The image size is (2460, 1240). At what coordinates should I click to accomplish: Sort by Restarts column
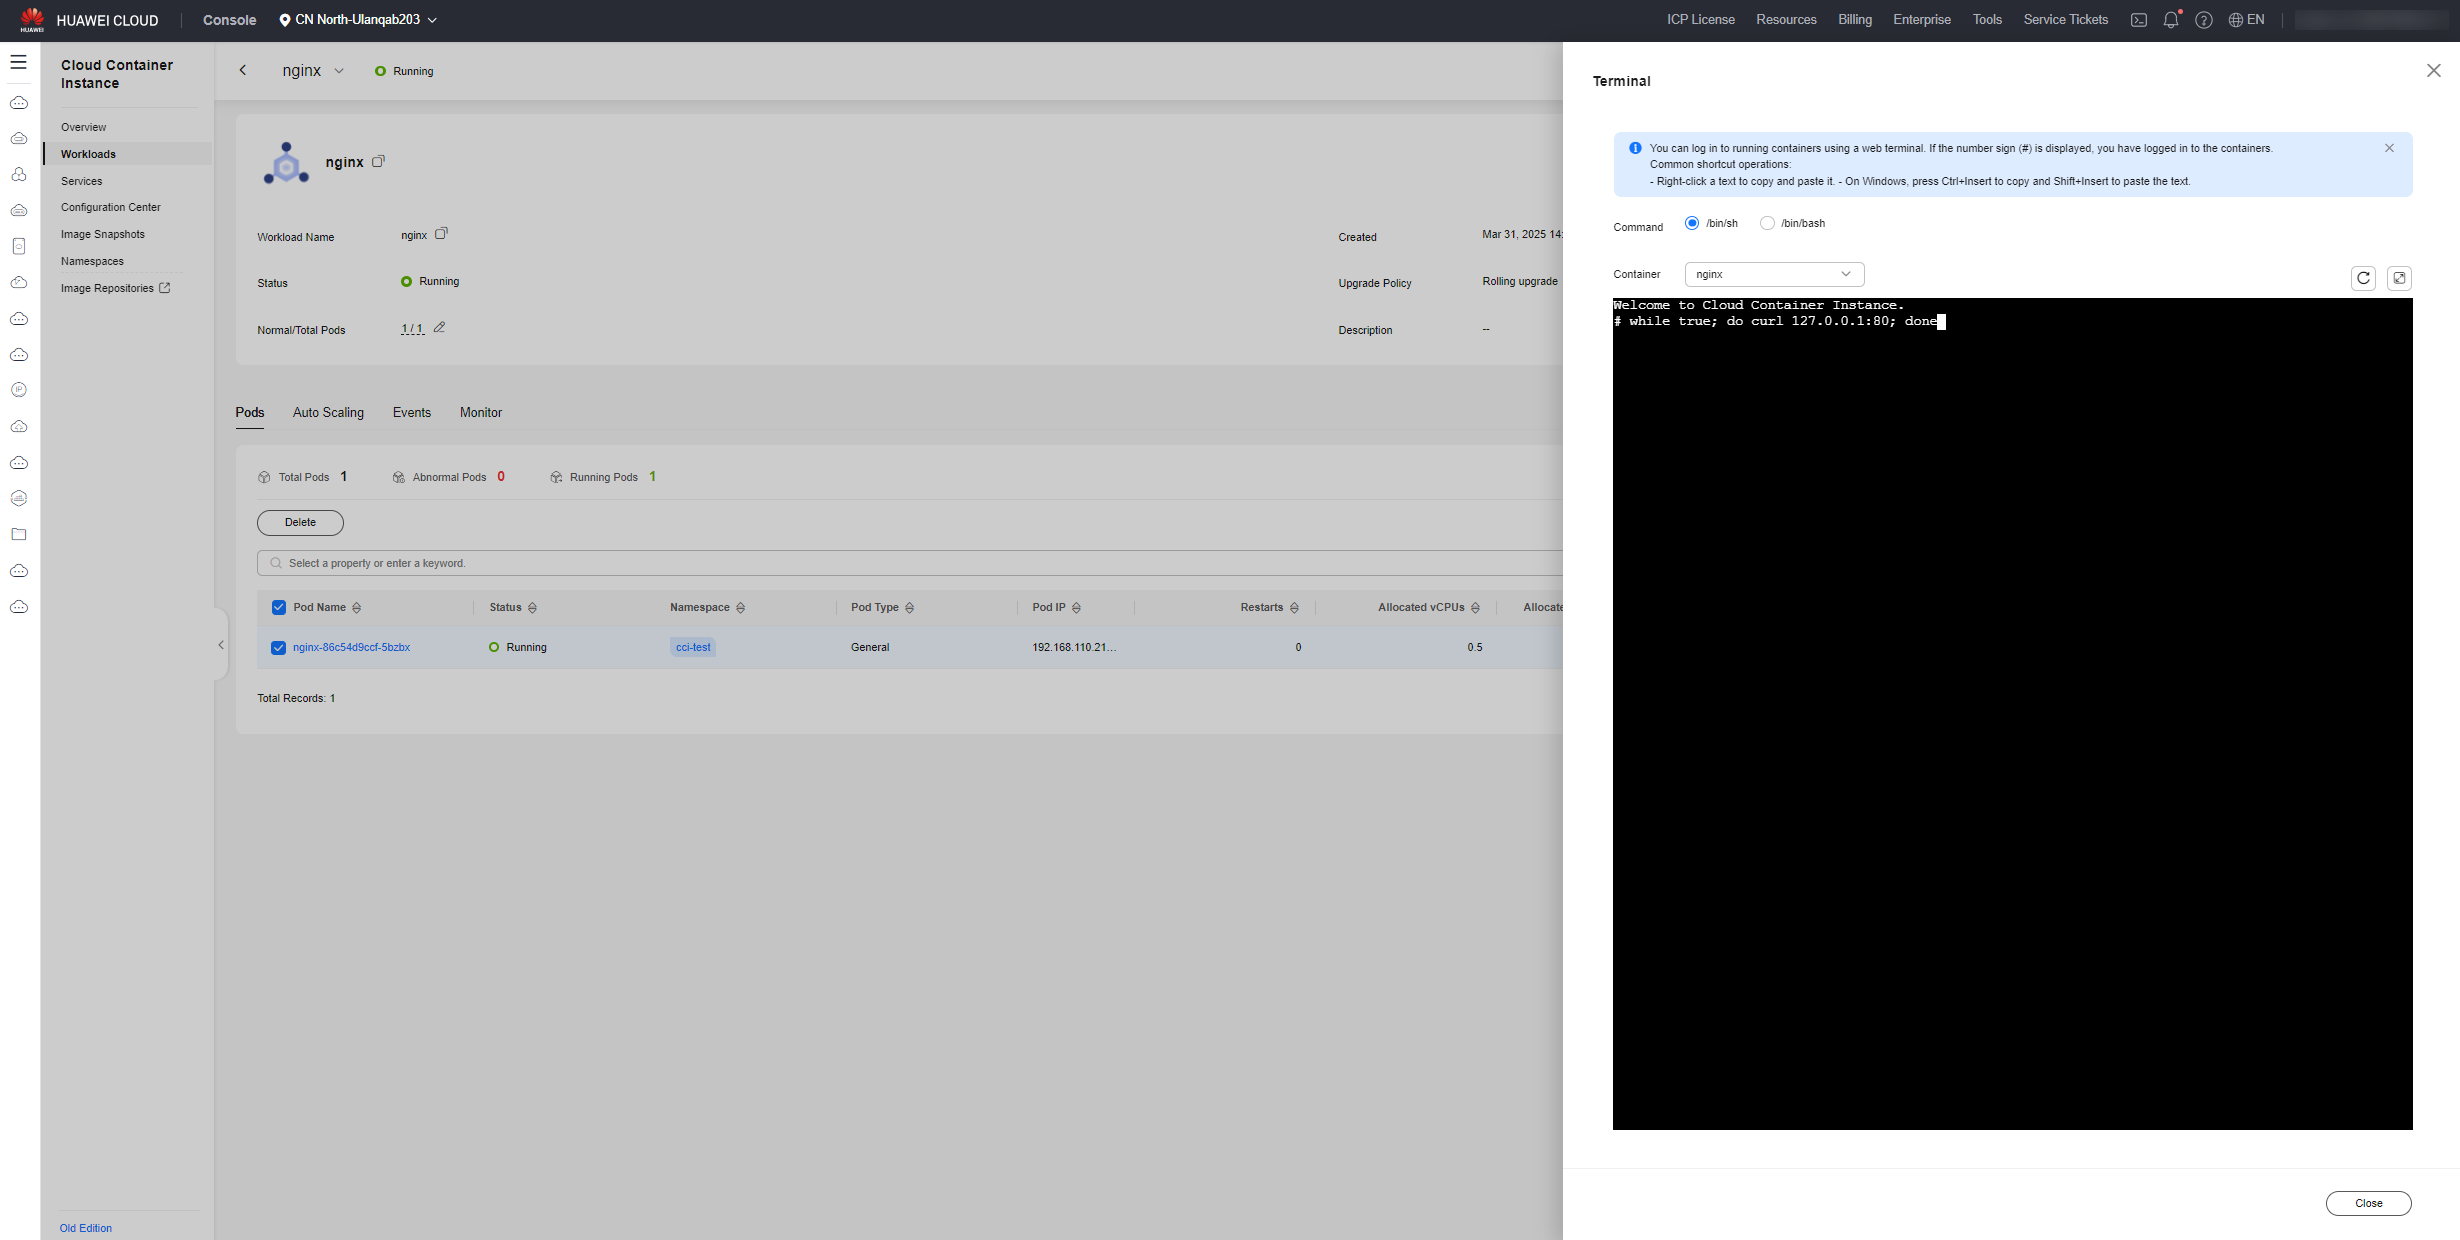(x=1294, y=608)
